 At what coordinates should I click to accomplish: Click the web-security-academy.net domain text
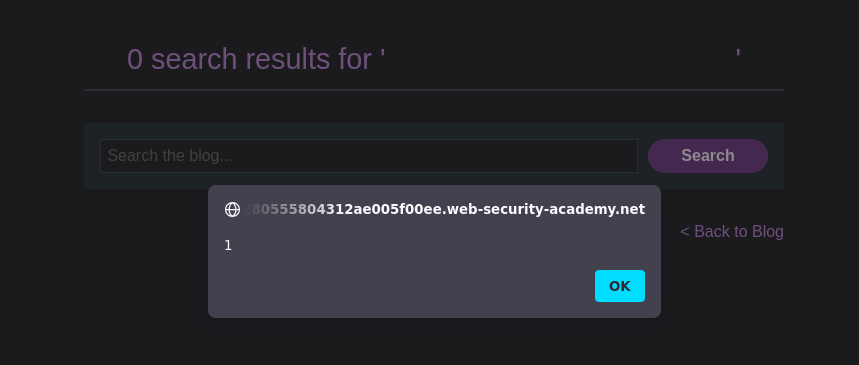[546, 209]
